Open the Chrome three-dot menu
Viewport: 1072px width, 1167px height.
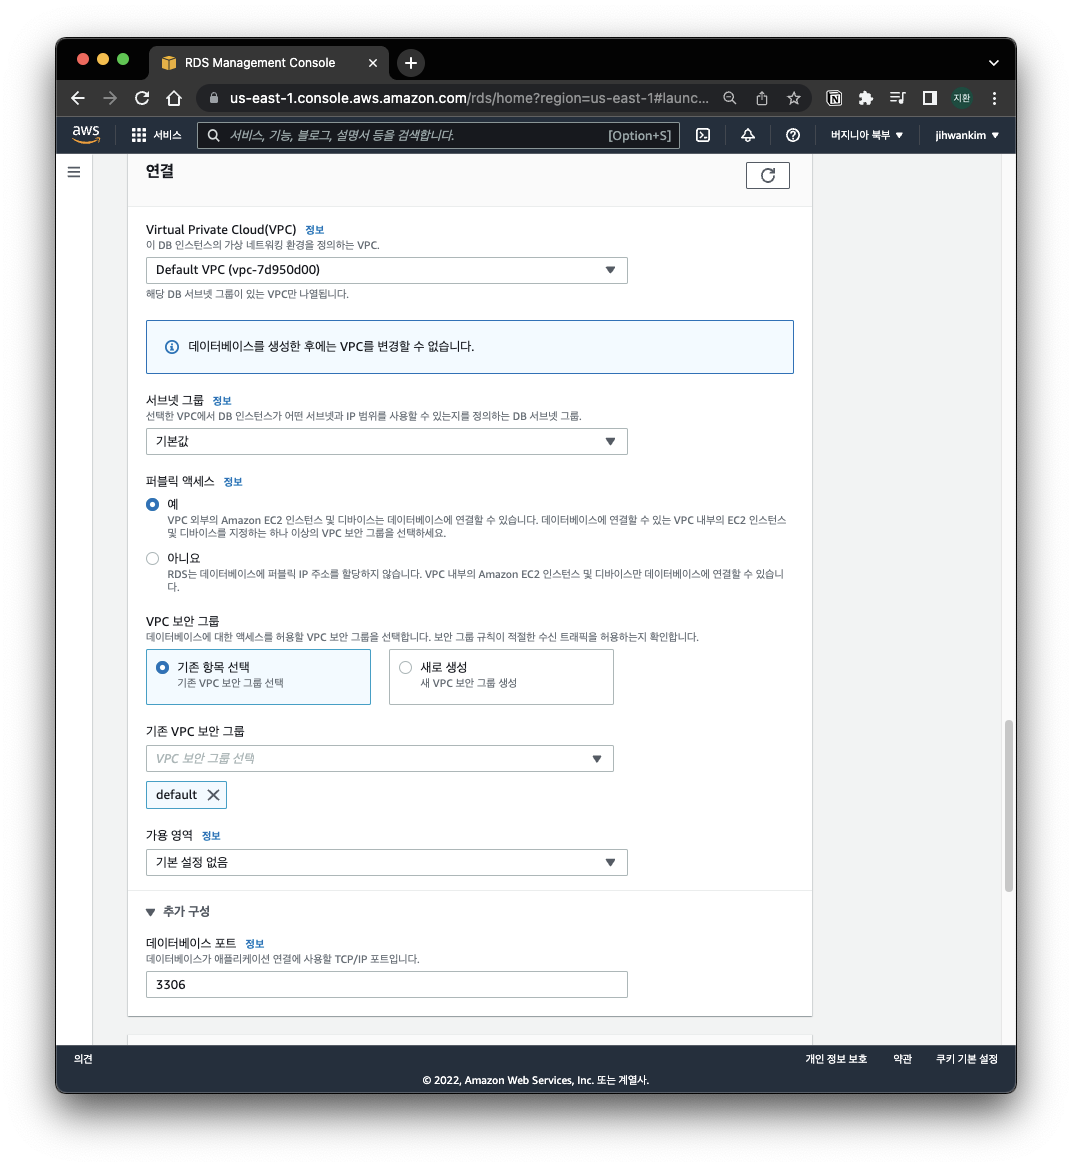pyautogui.click(x=994, y=98)
